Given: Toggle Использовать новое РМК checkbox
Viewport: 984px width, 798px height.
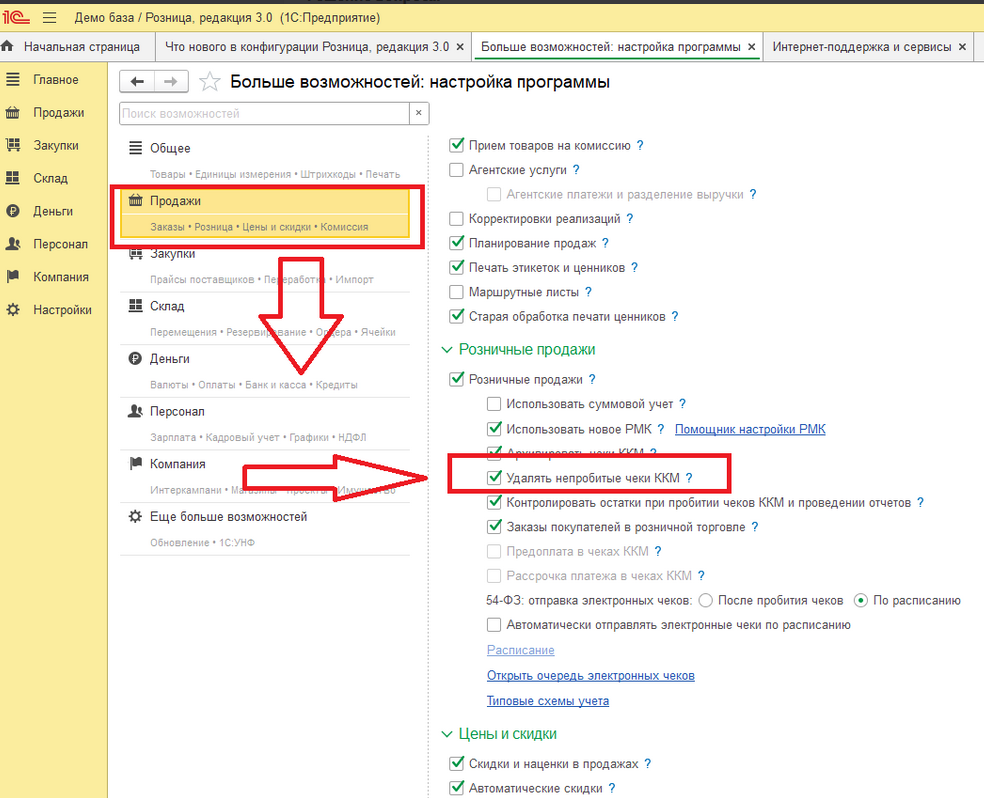Looking at the screenshot, I should tap(494, 428).
